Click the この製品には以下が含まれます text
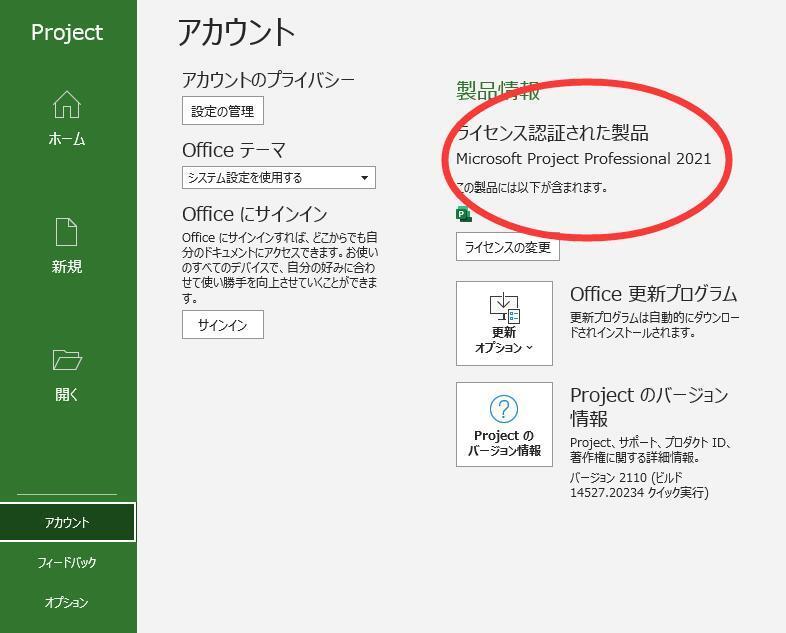The width and height of the screenshot is (786, 633). pyautogui.click(x=532, y=187)
